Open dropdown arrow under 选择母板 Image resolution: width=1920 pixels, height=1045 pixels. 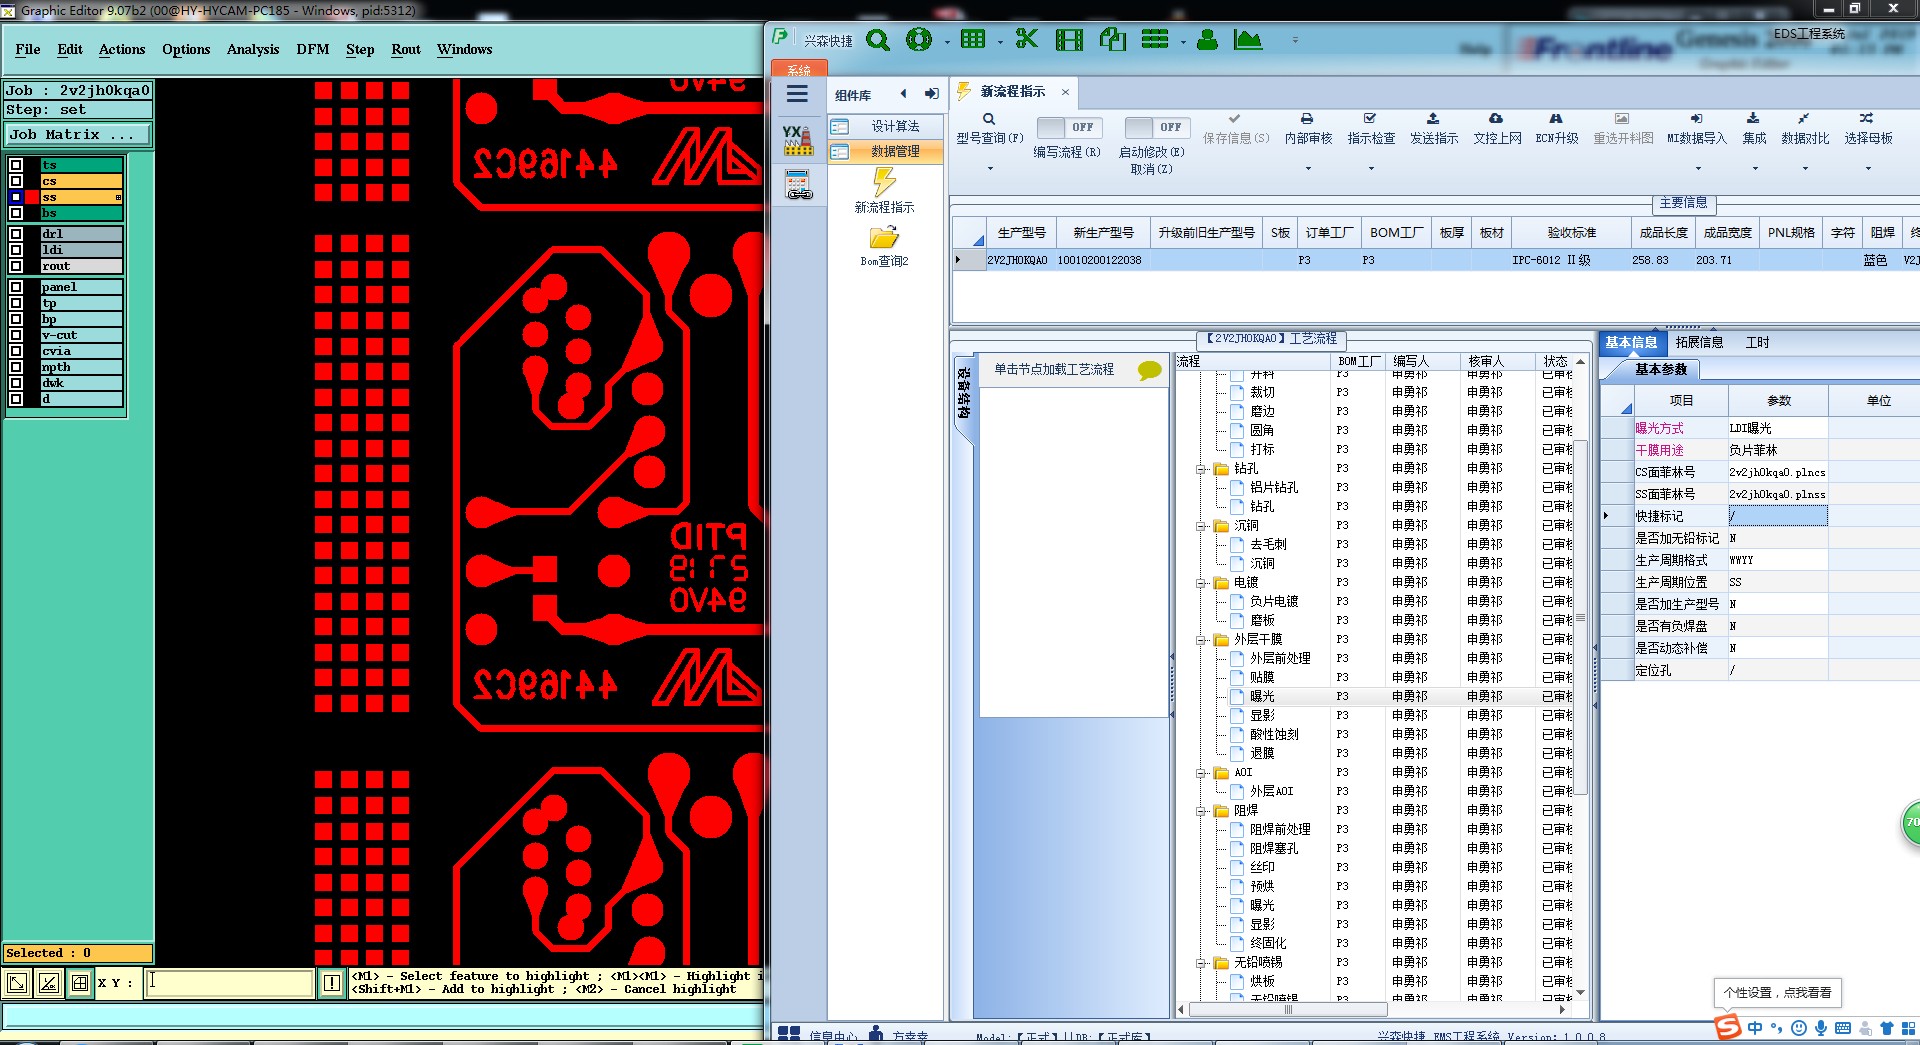(x=1868, y=169)
